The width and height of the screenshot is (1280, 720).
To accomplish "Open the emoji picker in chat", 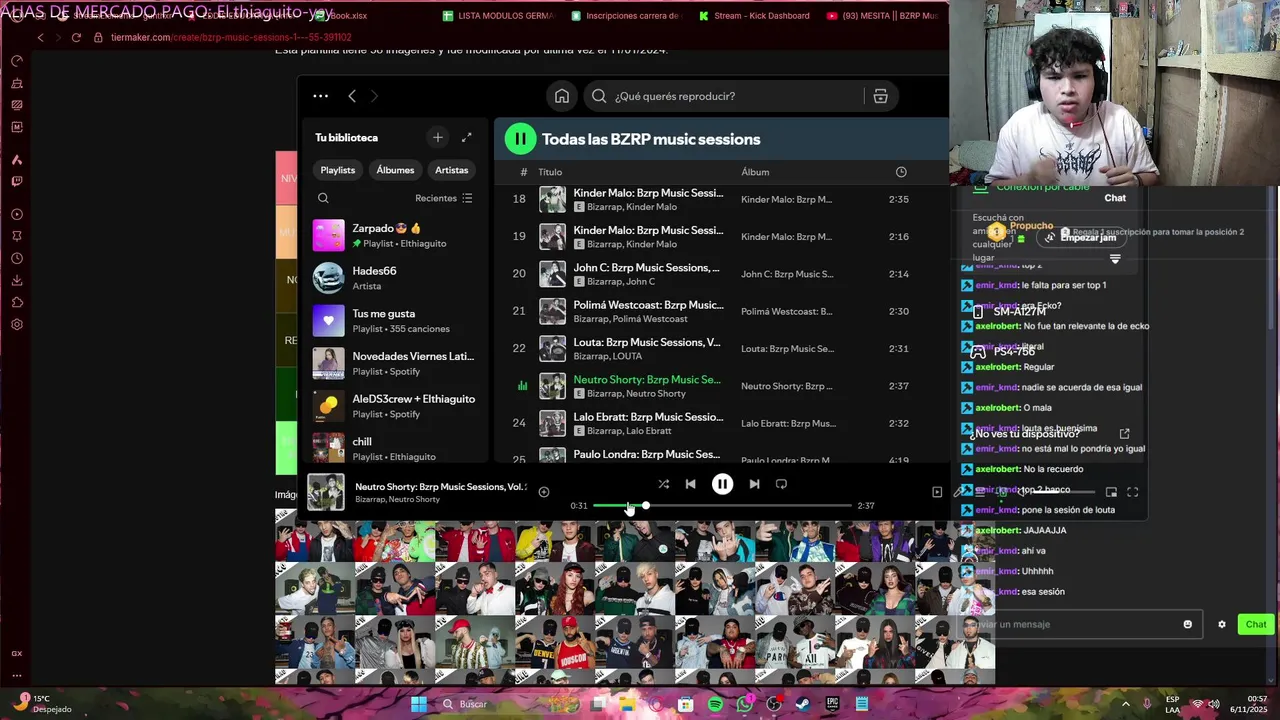I will pyautogui.click(x=1187, y=624).
